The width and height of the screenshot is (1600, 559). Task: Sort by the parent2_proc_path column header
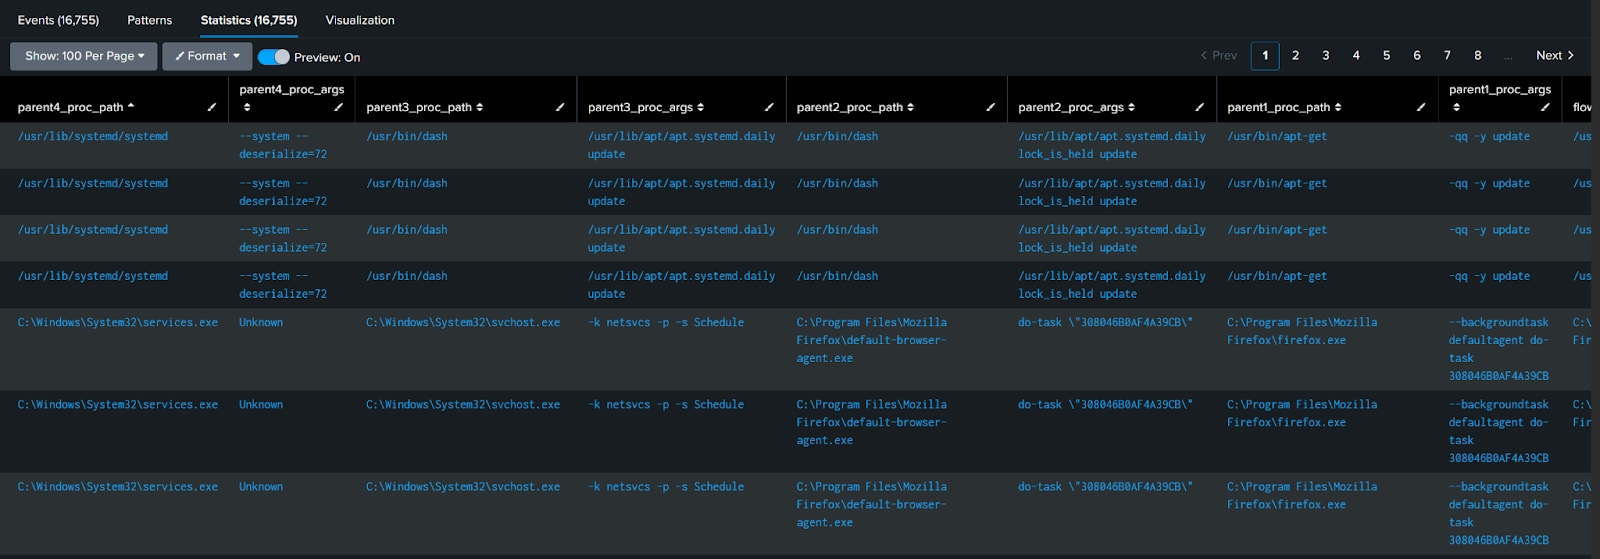[855, 107]
